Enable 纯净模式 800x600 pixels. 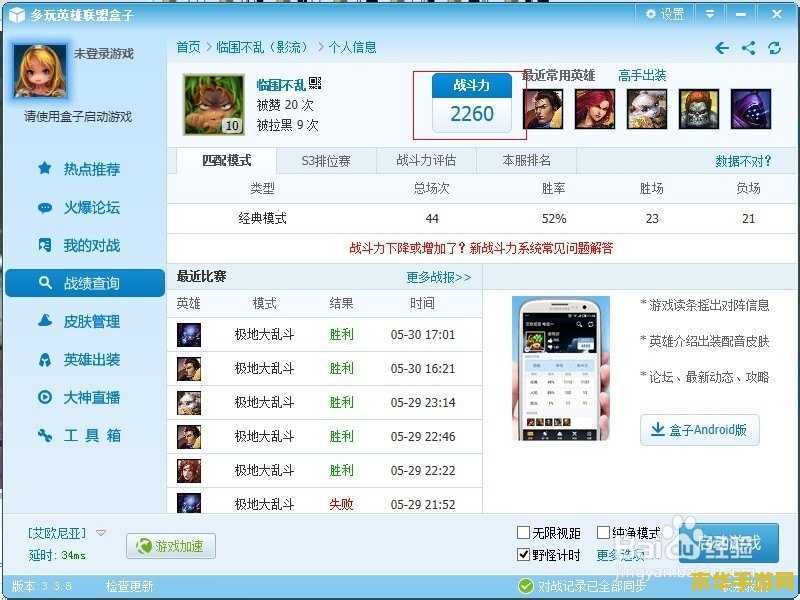tap(604, 532)
